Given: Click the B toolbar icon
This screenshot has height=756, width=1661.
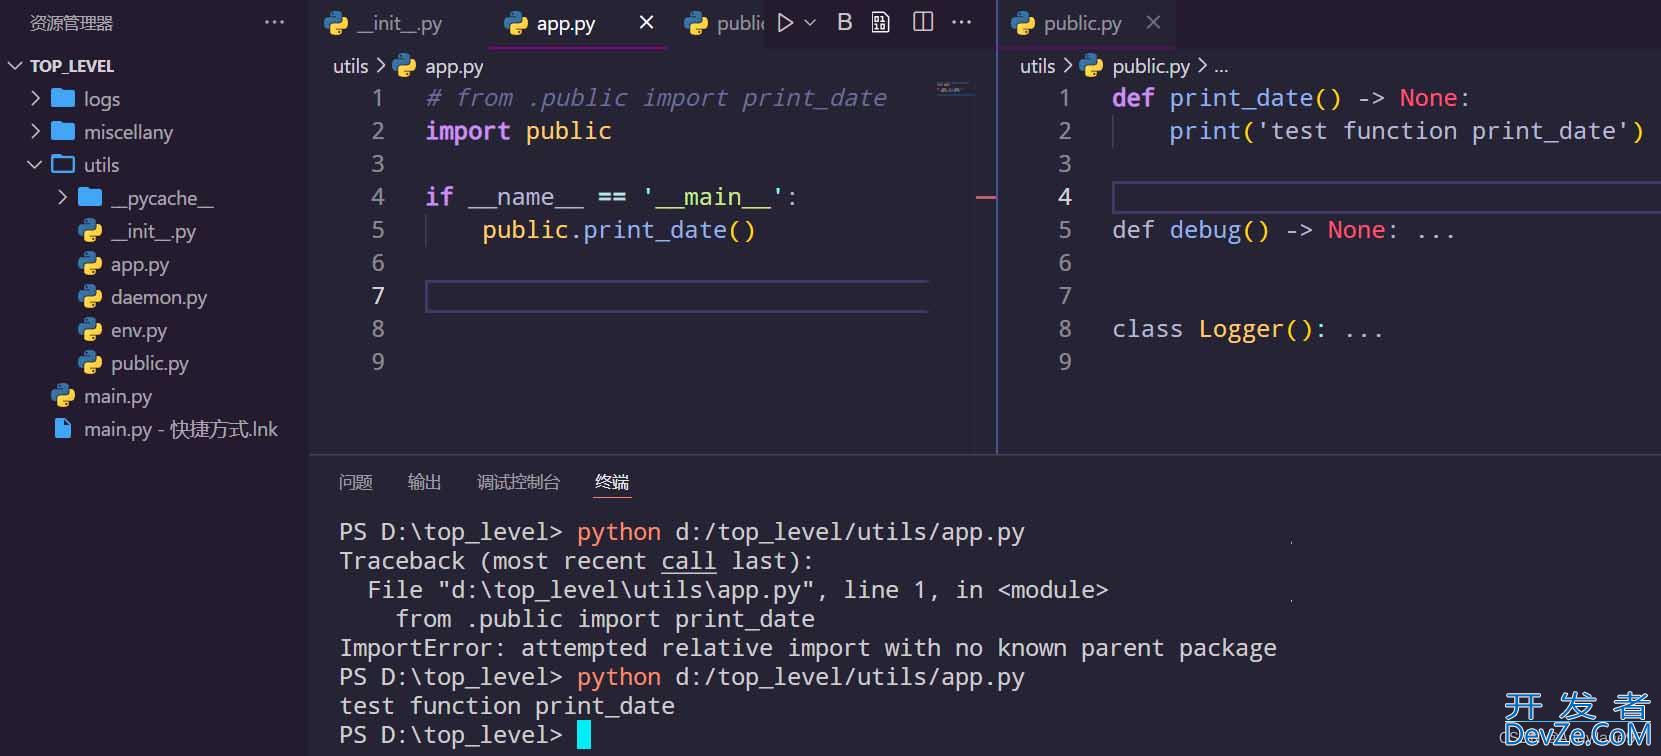Looking at the screenshot, I should [845, 22].
